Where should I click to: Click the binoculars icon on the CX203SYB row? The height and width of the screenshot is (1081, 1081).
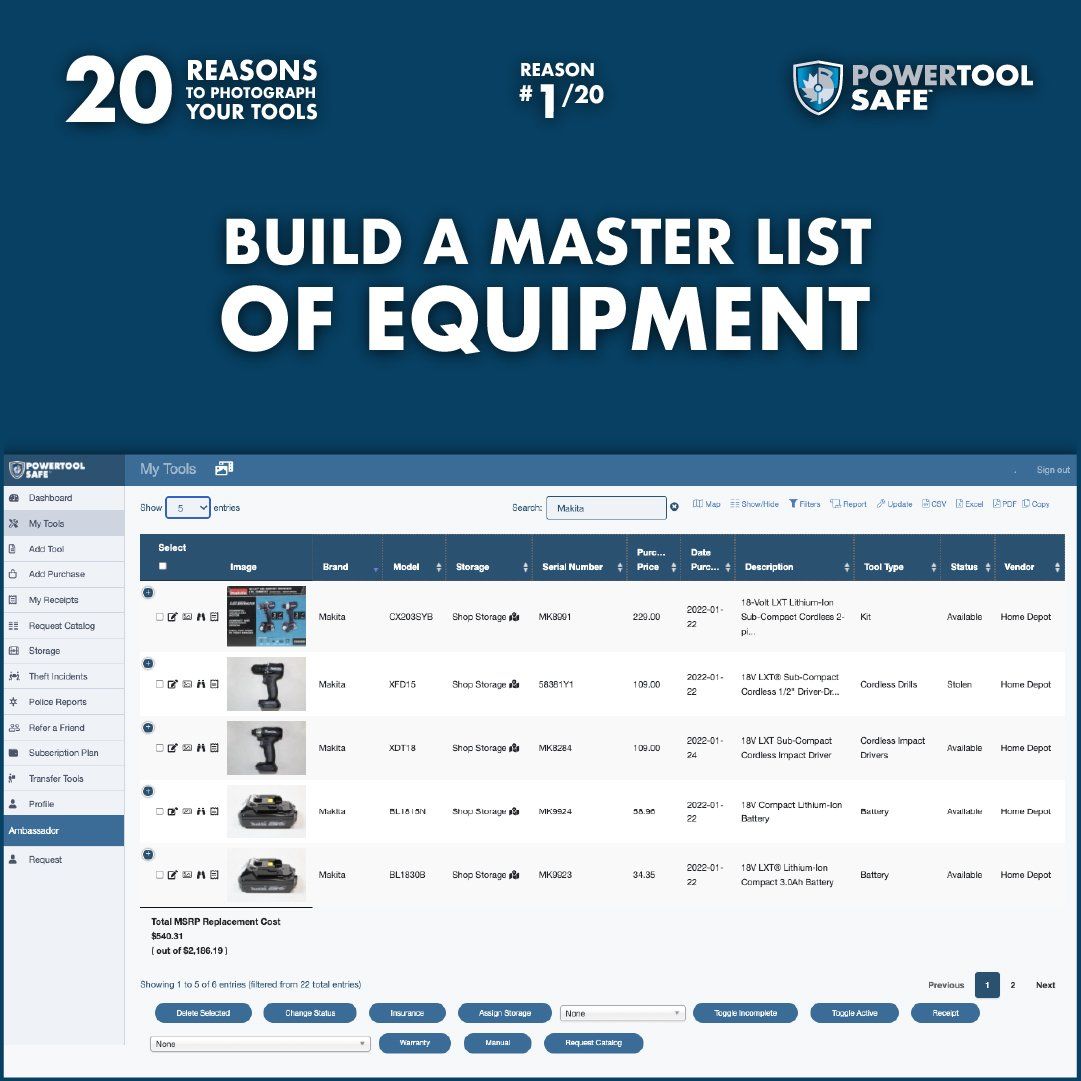pos(201,617)
